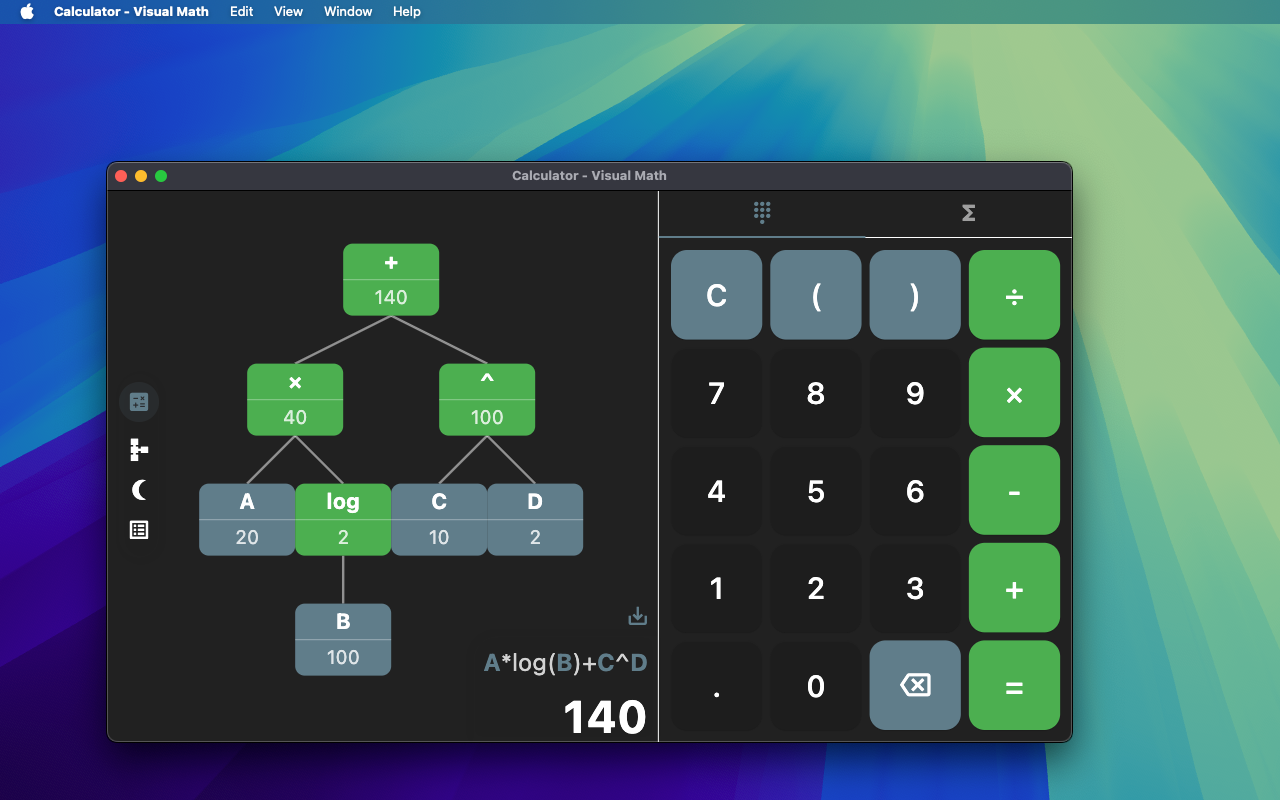Screen dimensions: 1280x800
Task: Tap the decimal point key
Action: coord(716,685)
